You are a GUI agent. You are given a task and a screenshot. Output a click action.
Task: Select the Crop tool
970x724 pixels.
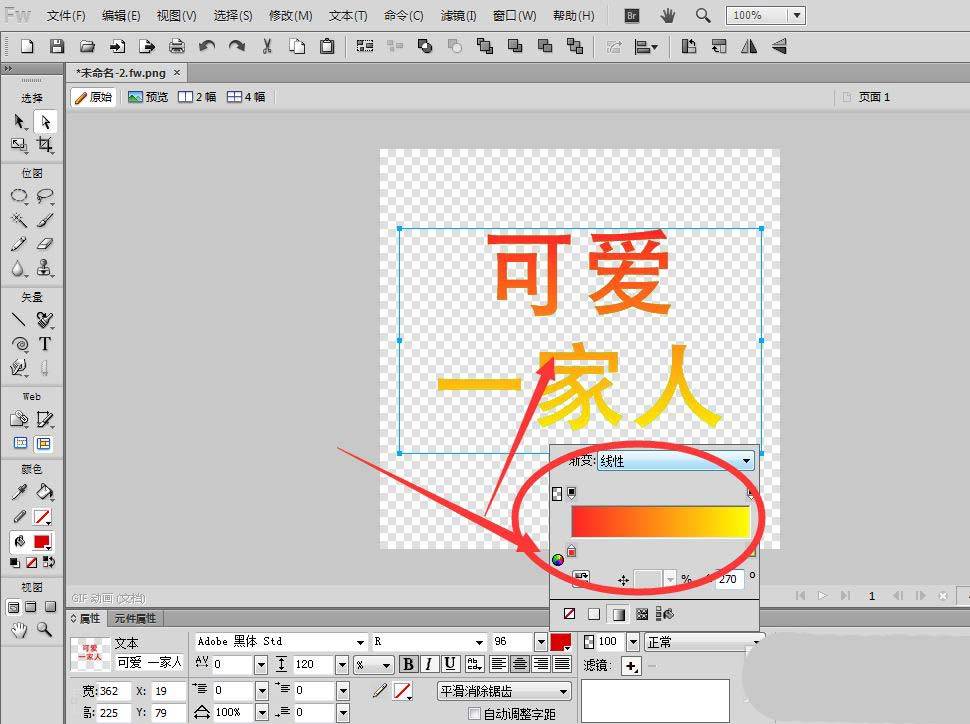click(x=45, y=146)
